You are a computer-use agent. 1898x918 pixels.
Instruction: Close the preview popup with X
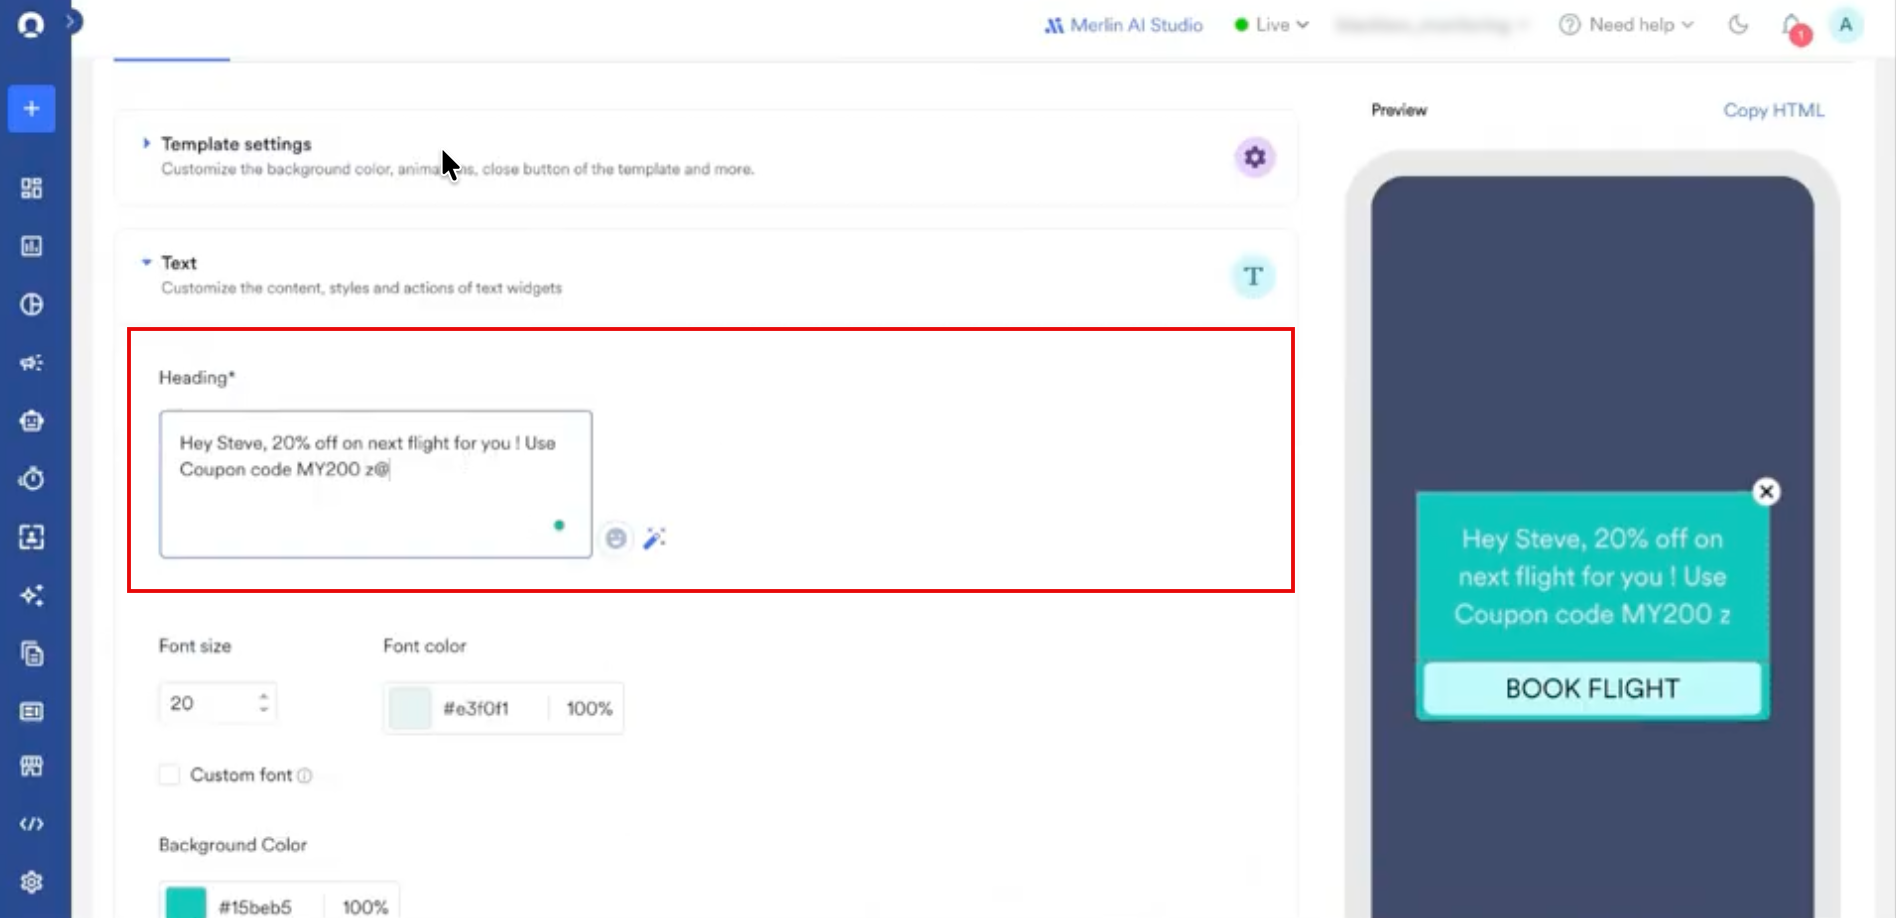coord(1766,492)
